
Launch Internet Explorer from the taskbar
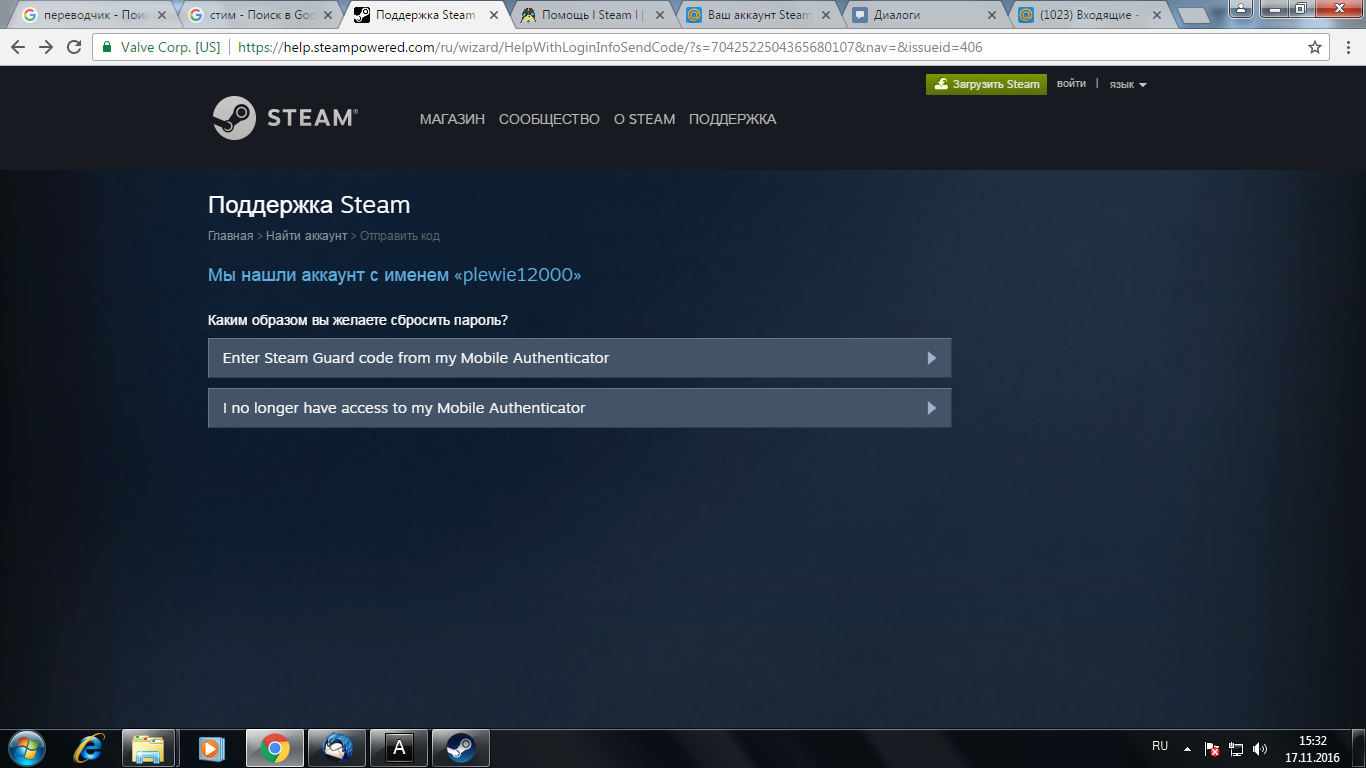tap(89, 747)
